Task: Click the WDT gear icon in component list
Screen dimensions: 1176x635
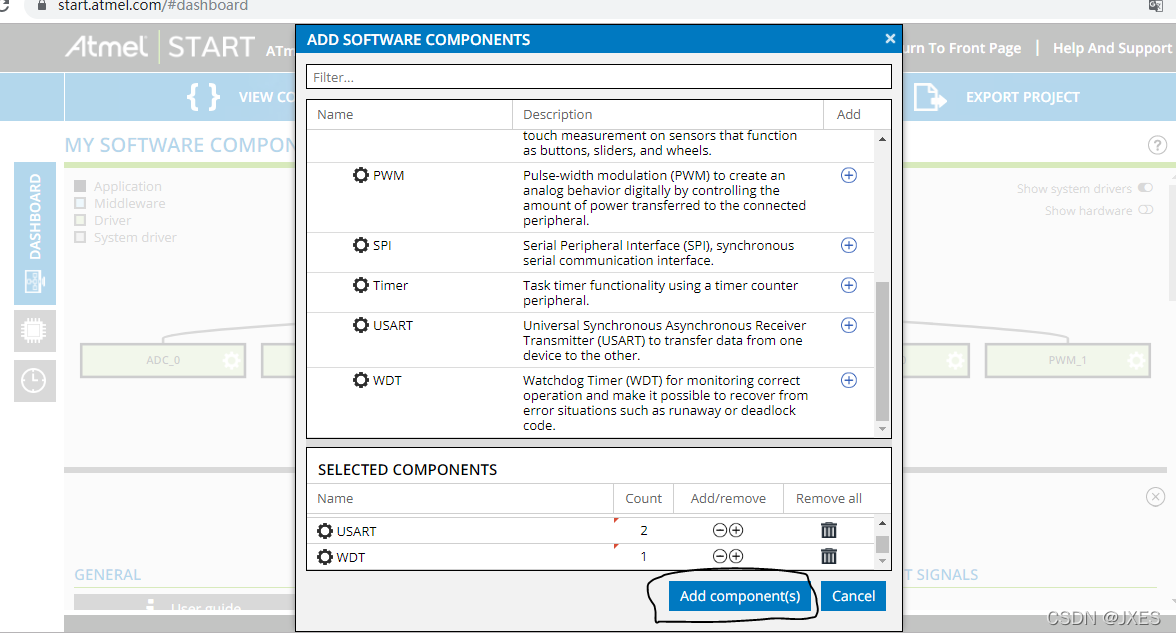Action: pos(361,380)
